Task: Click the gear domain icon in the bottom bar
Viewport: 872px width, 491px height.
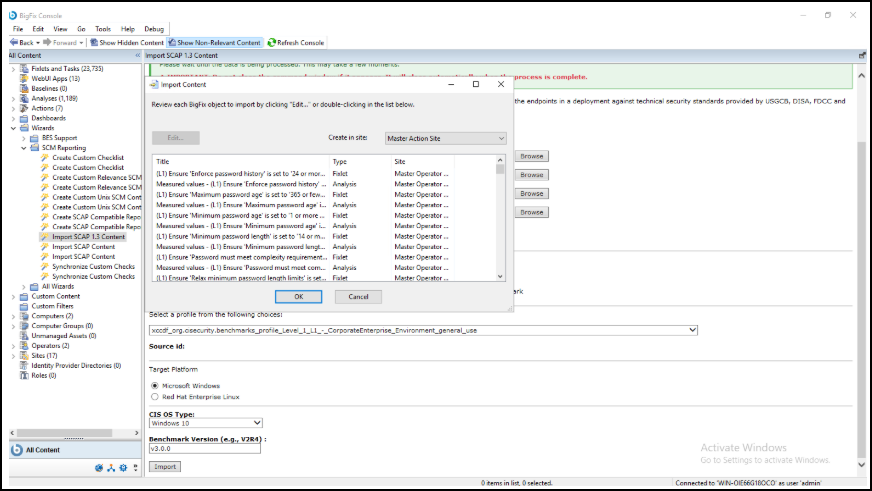Action: click(x=123, y=468)
